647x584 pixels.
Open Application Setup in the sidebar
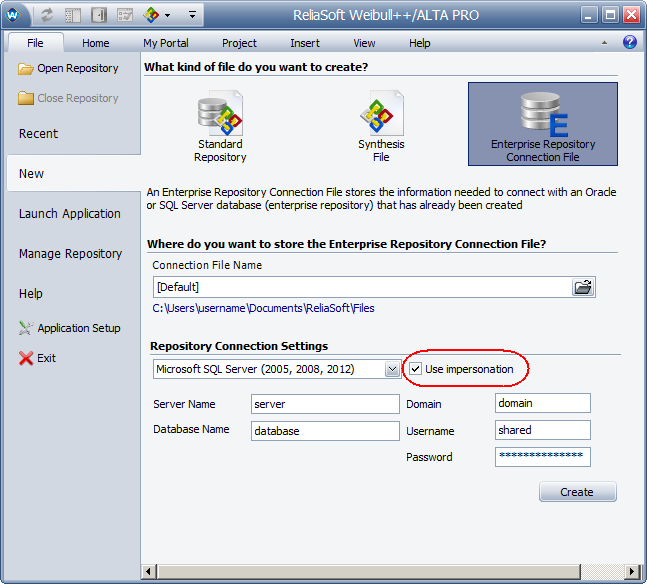[x=78, y=328]
